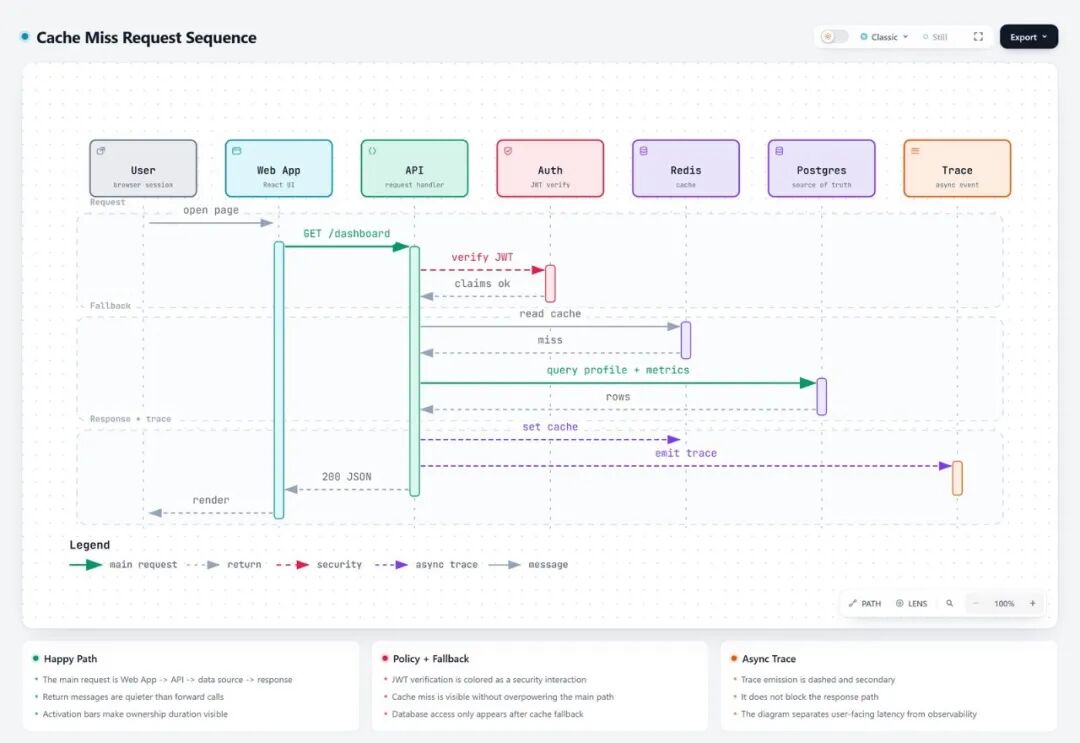Zoom in with the plus button
This screenshot has height=743, width=1080.
coord(1032,603)
